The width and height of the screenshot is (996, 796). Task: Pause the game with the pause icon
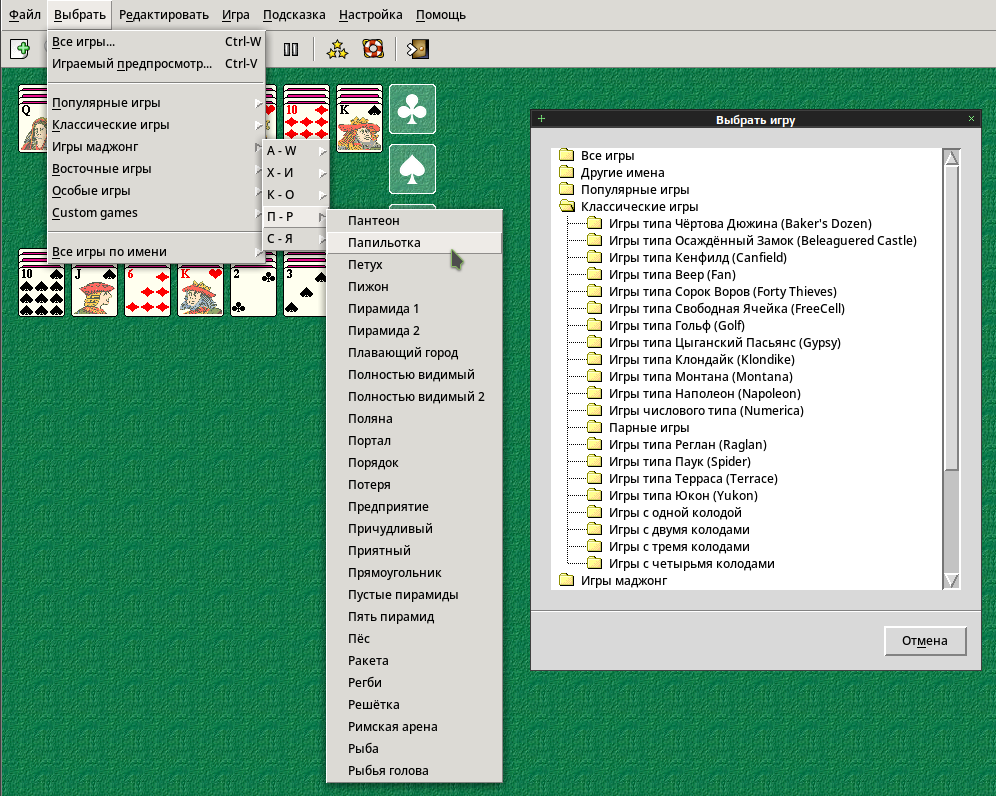click(291, 49)
